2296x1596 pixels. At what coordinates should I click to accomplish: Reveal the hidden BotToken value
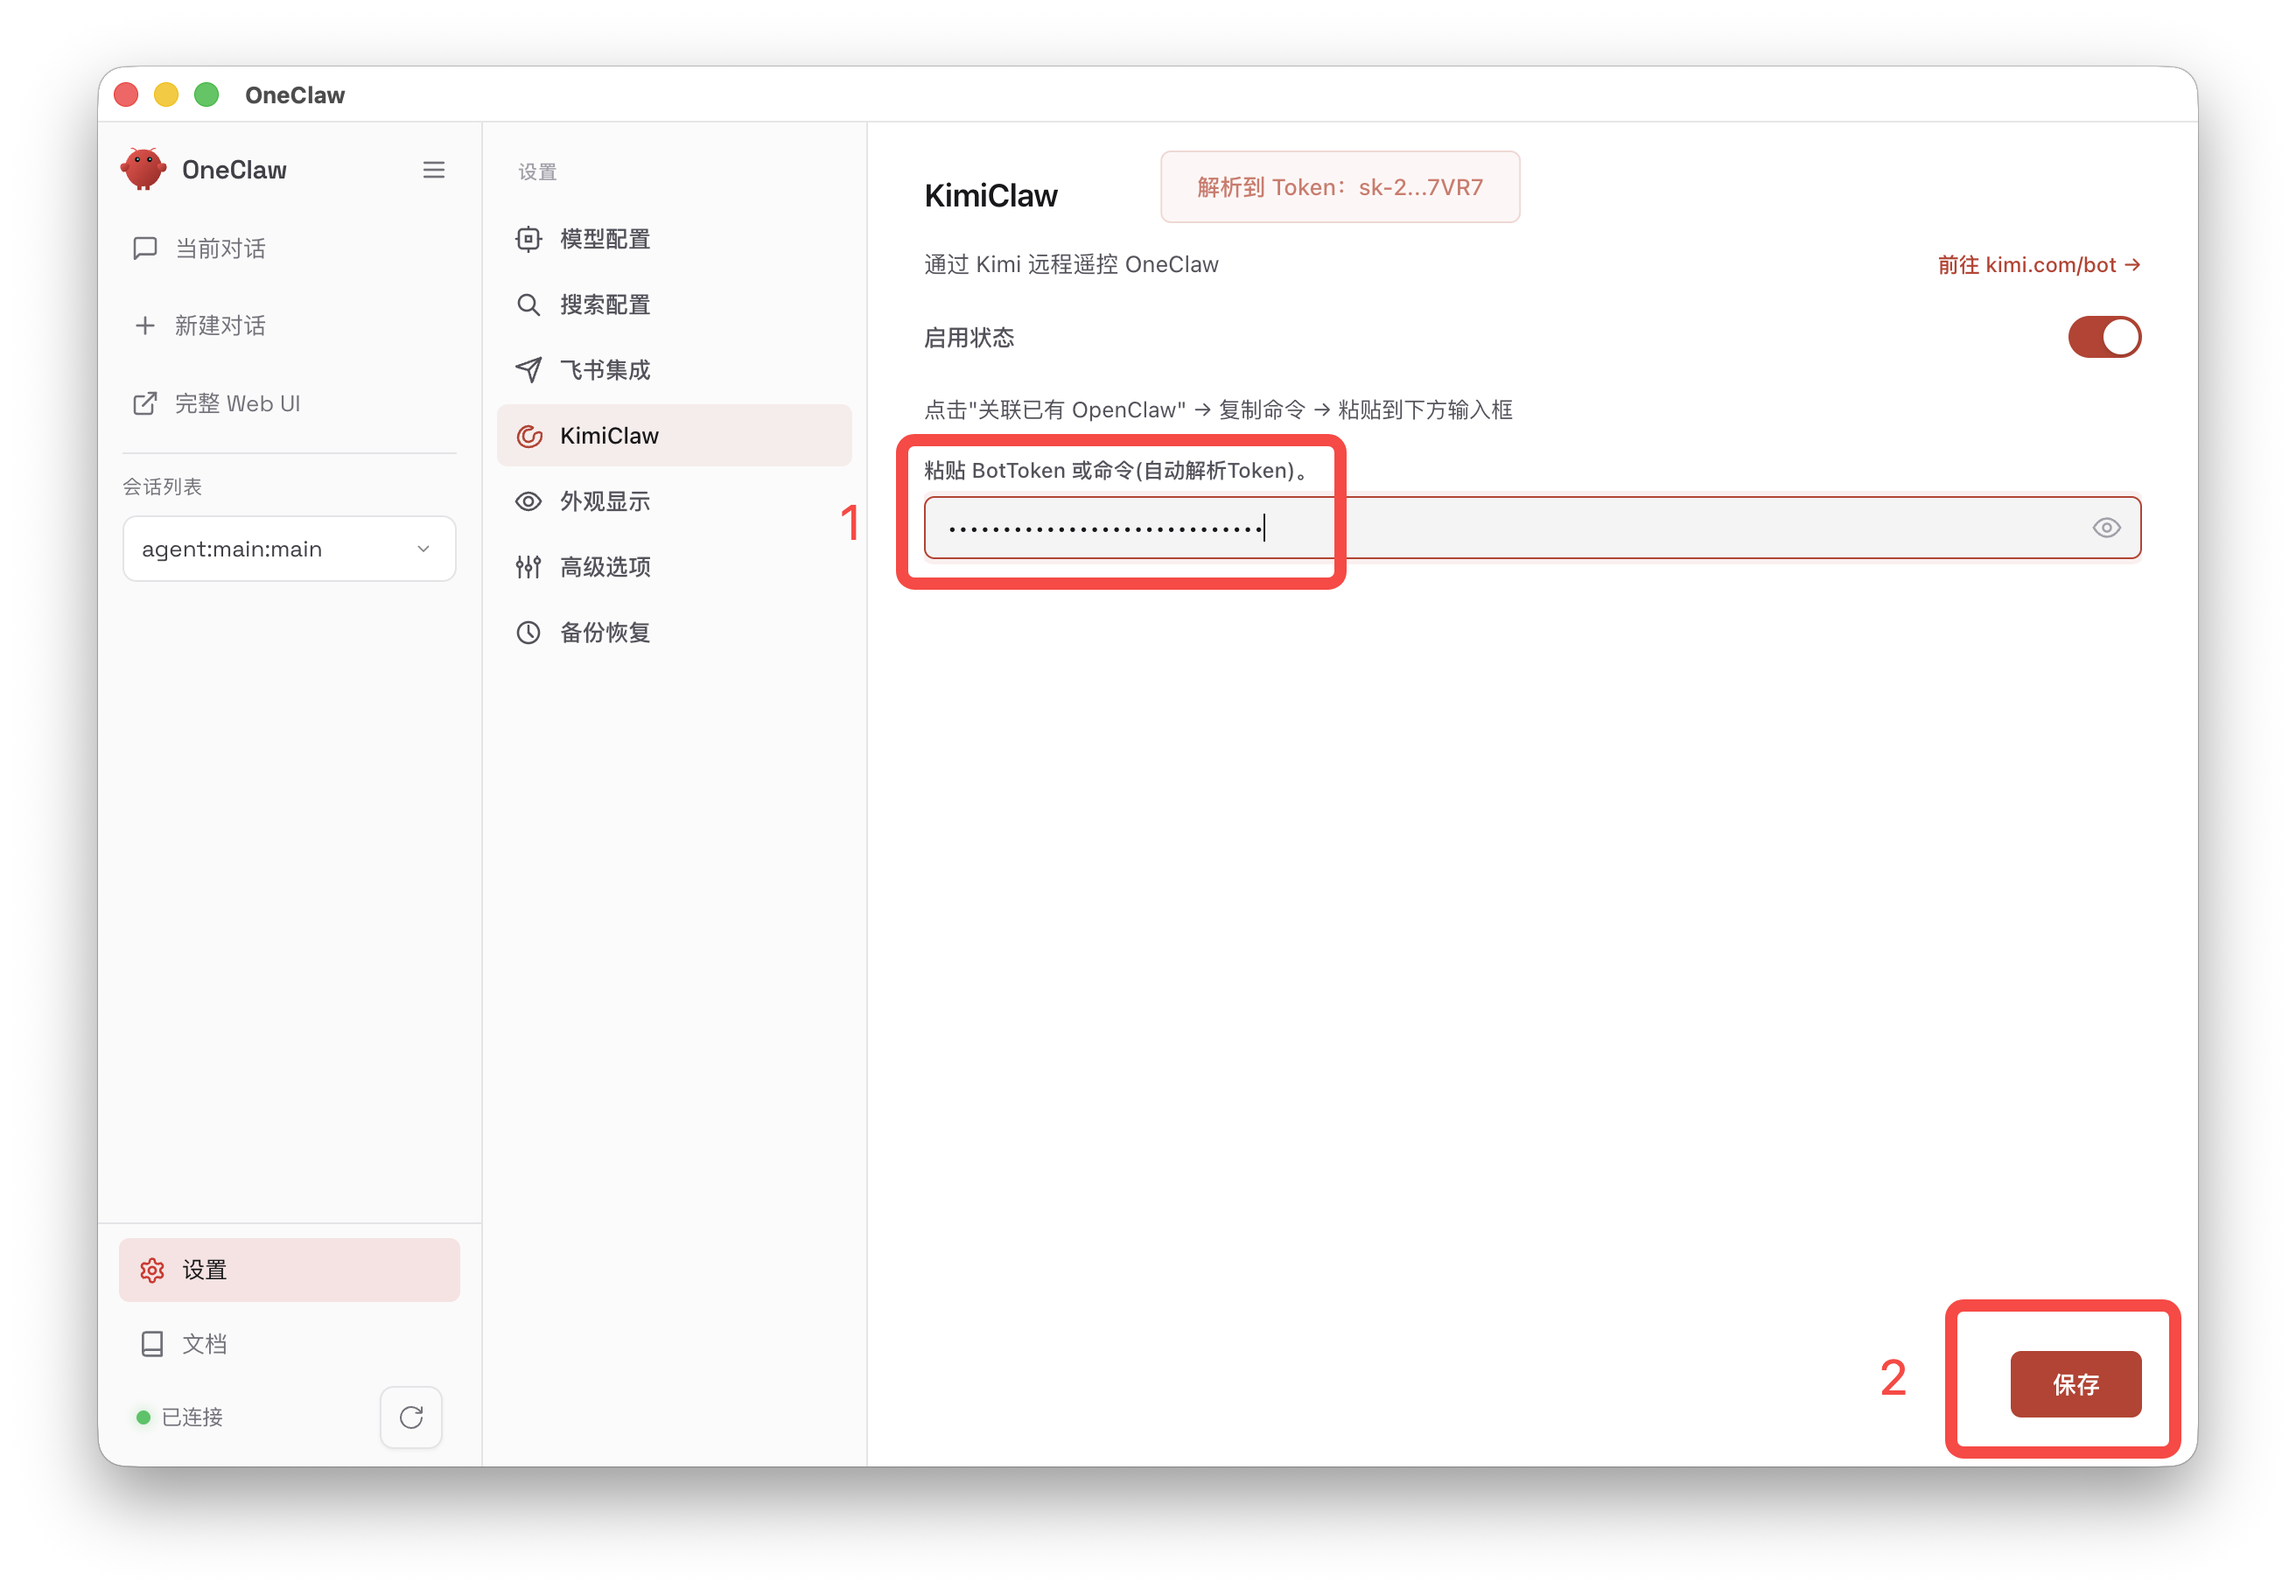tap(2107, 527)
